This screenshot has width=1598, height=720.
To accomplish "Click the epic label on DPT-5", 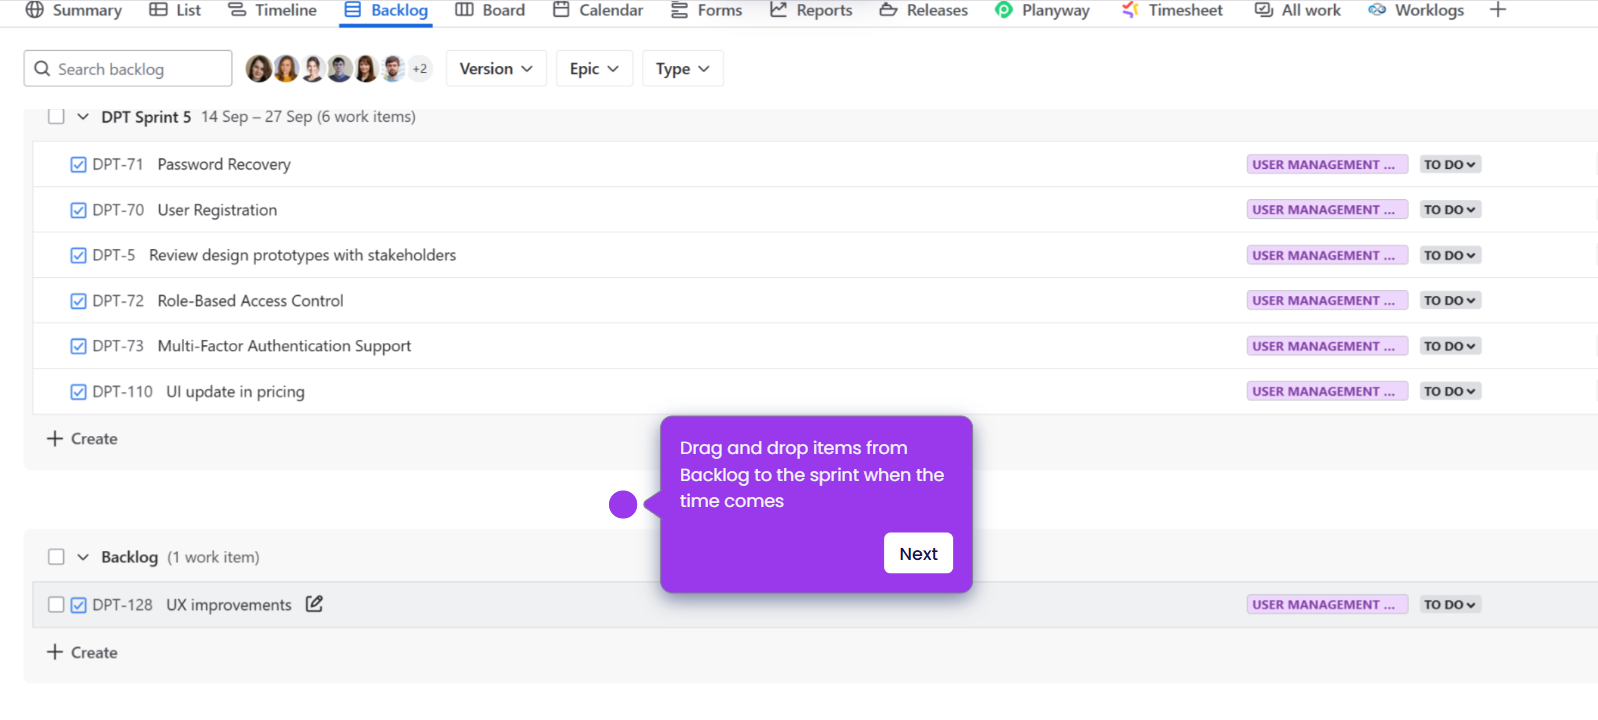I will [x=1327, y=255].
